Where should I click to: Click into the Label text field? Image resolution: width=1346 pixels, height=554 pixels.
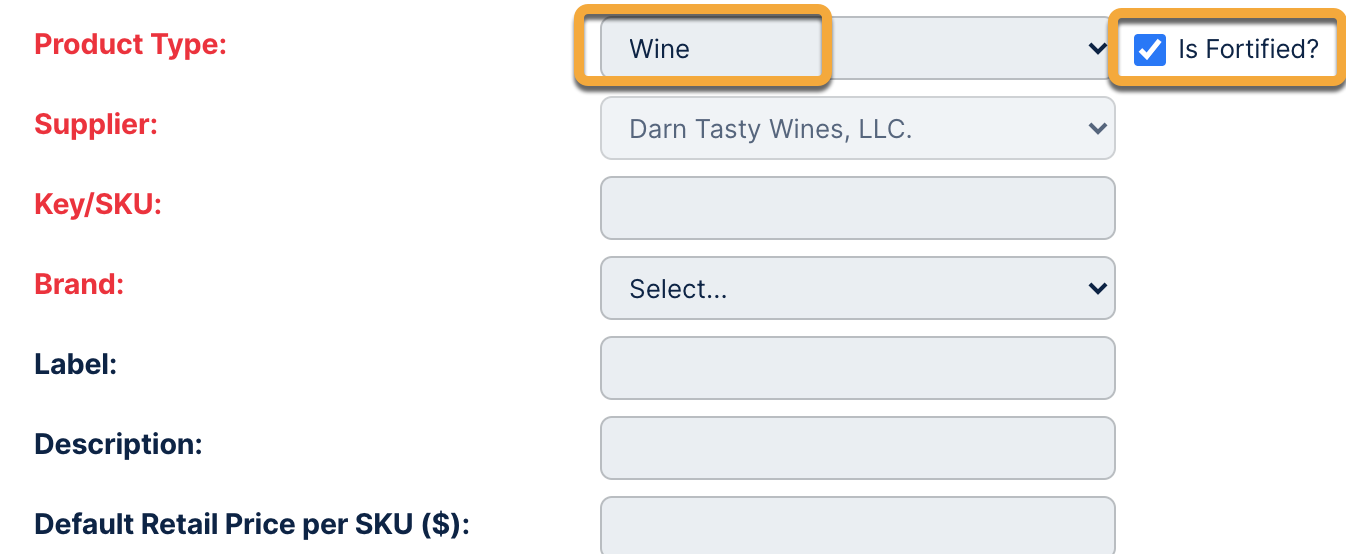click(857, 368)
